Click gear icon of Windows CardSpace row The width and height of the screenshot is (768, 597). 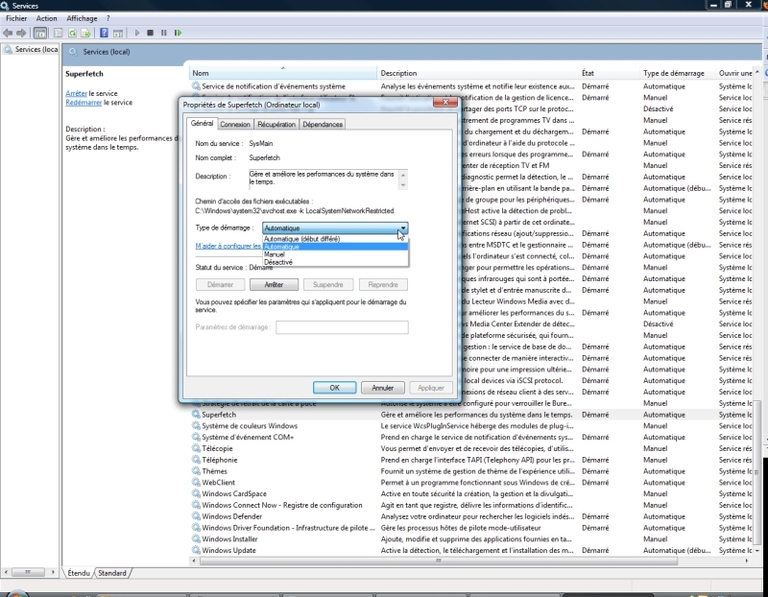tap(196, 494)
